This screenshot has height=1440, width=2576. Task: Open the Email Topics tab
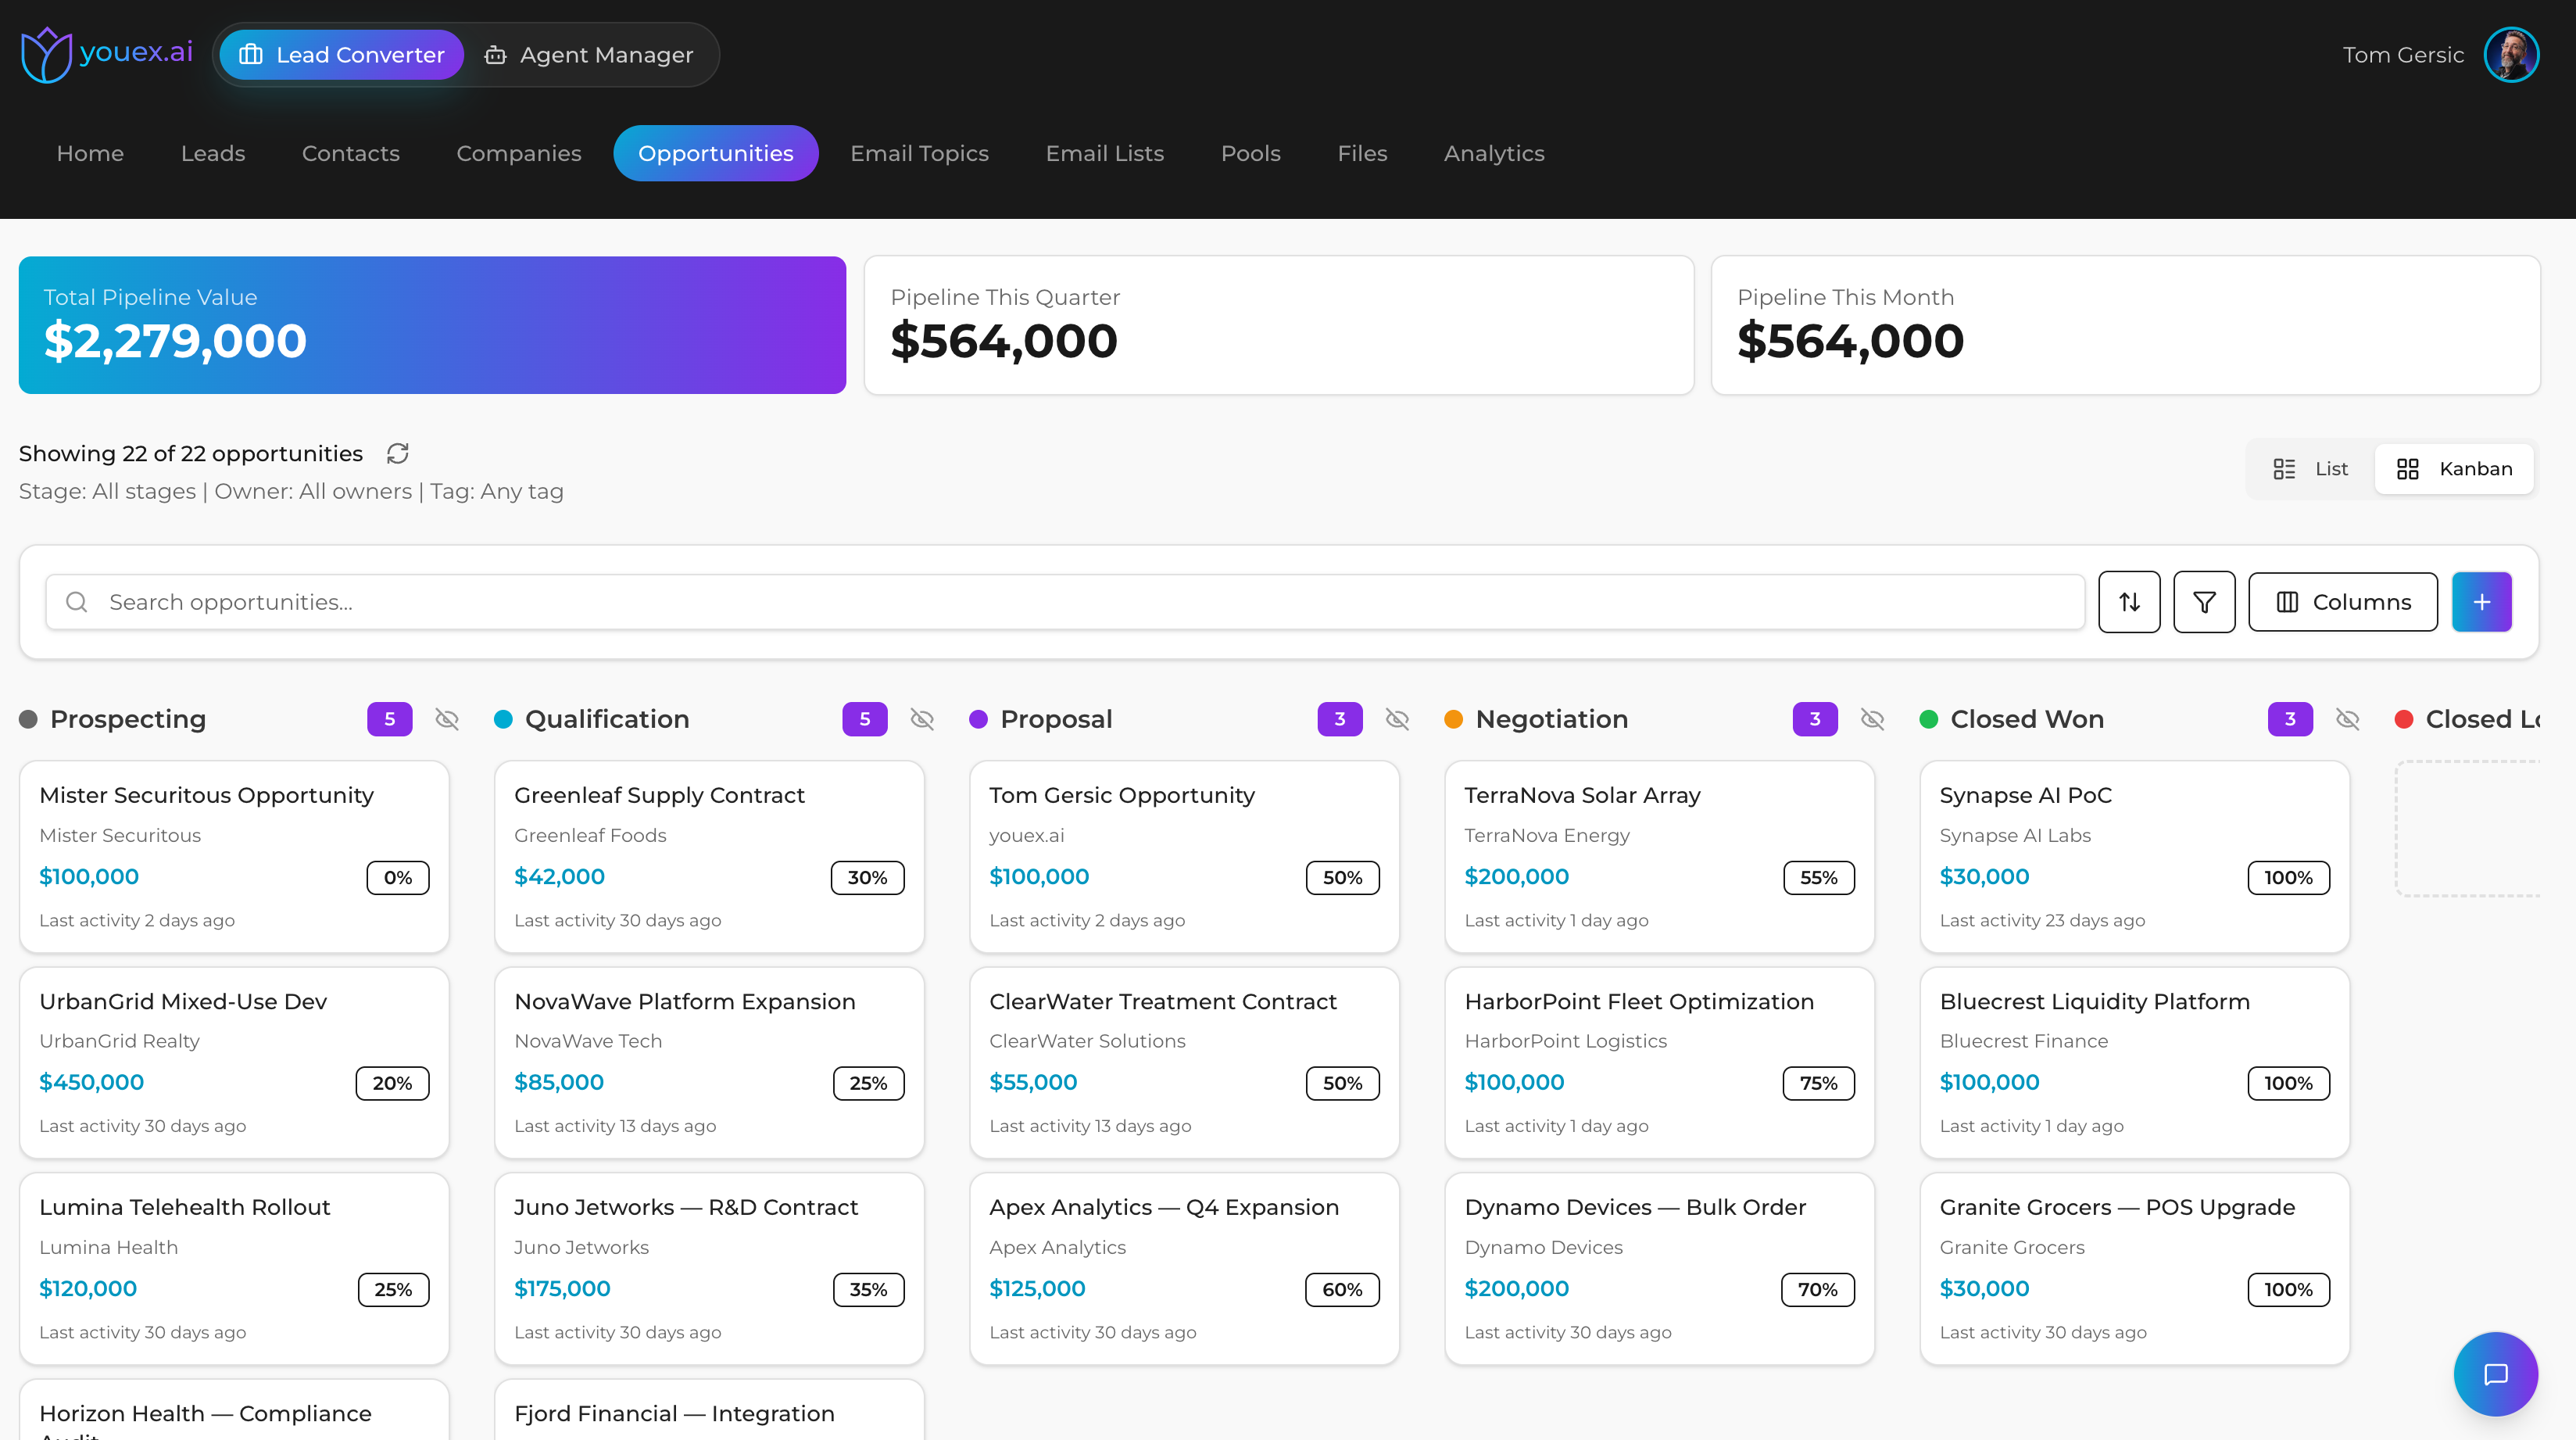click(919, 153)
